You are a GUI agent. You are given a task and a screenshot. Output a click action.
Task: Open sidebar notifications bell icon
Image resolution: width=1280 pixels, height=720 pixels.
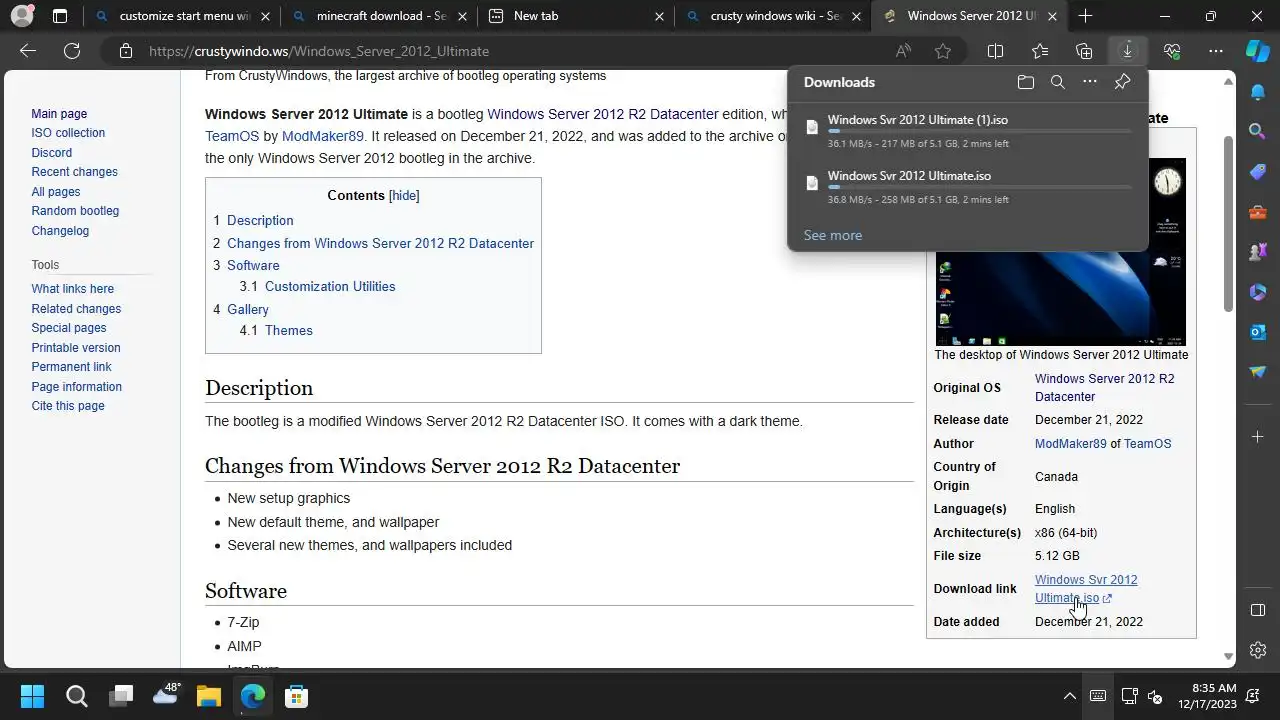(x=1258, y=92)
